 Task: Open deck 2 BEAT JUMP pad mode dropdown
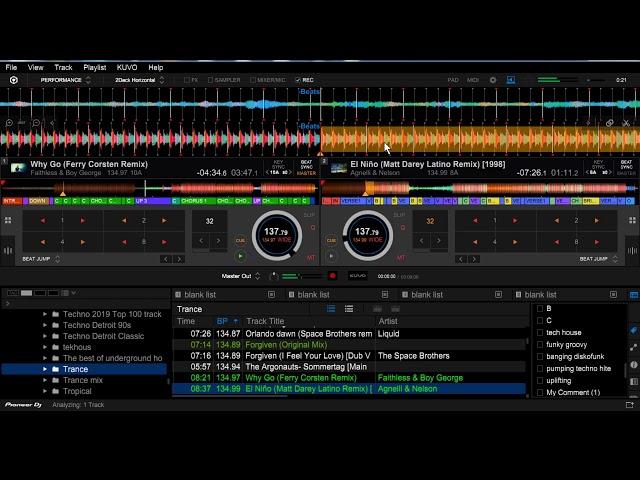(x=598, y=259)
